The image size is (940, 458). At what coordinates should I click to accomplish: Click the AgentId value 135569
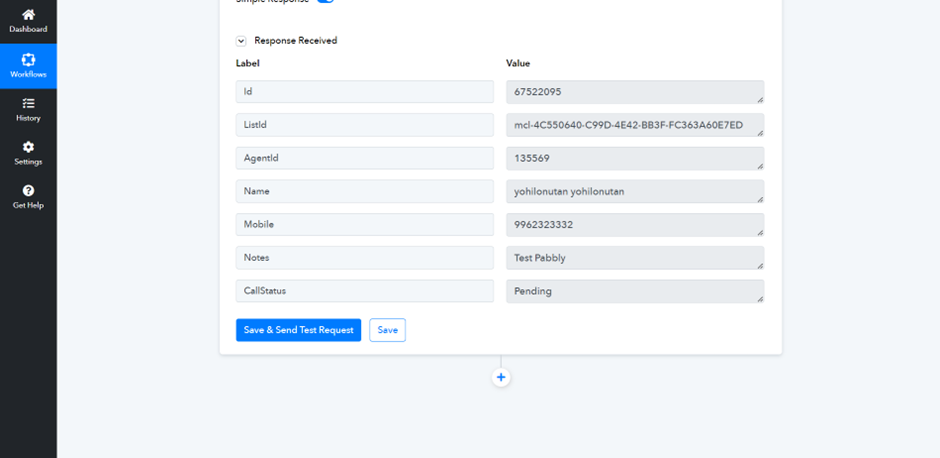(634, 158)
